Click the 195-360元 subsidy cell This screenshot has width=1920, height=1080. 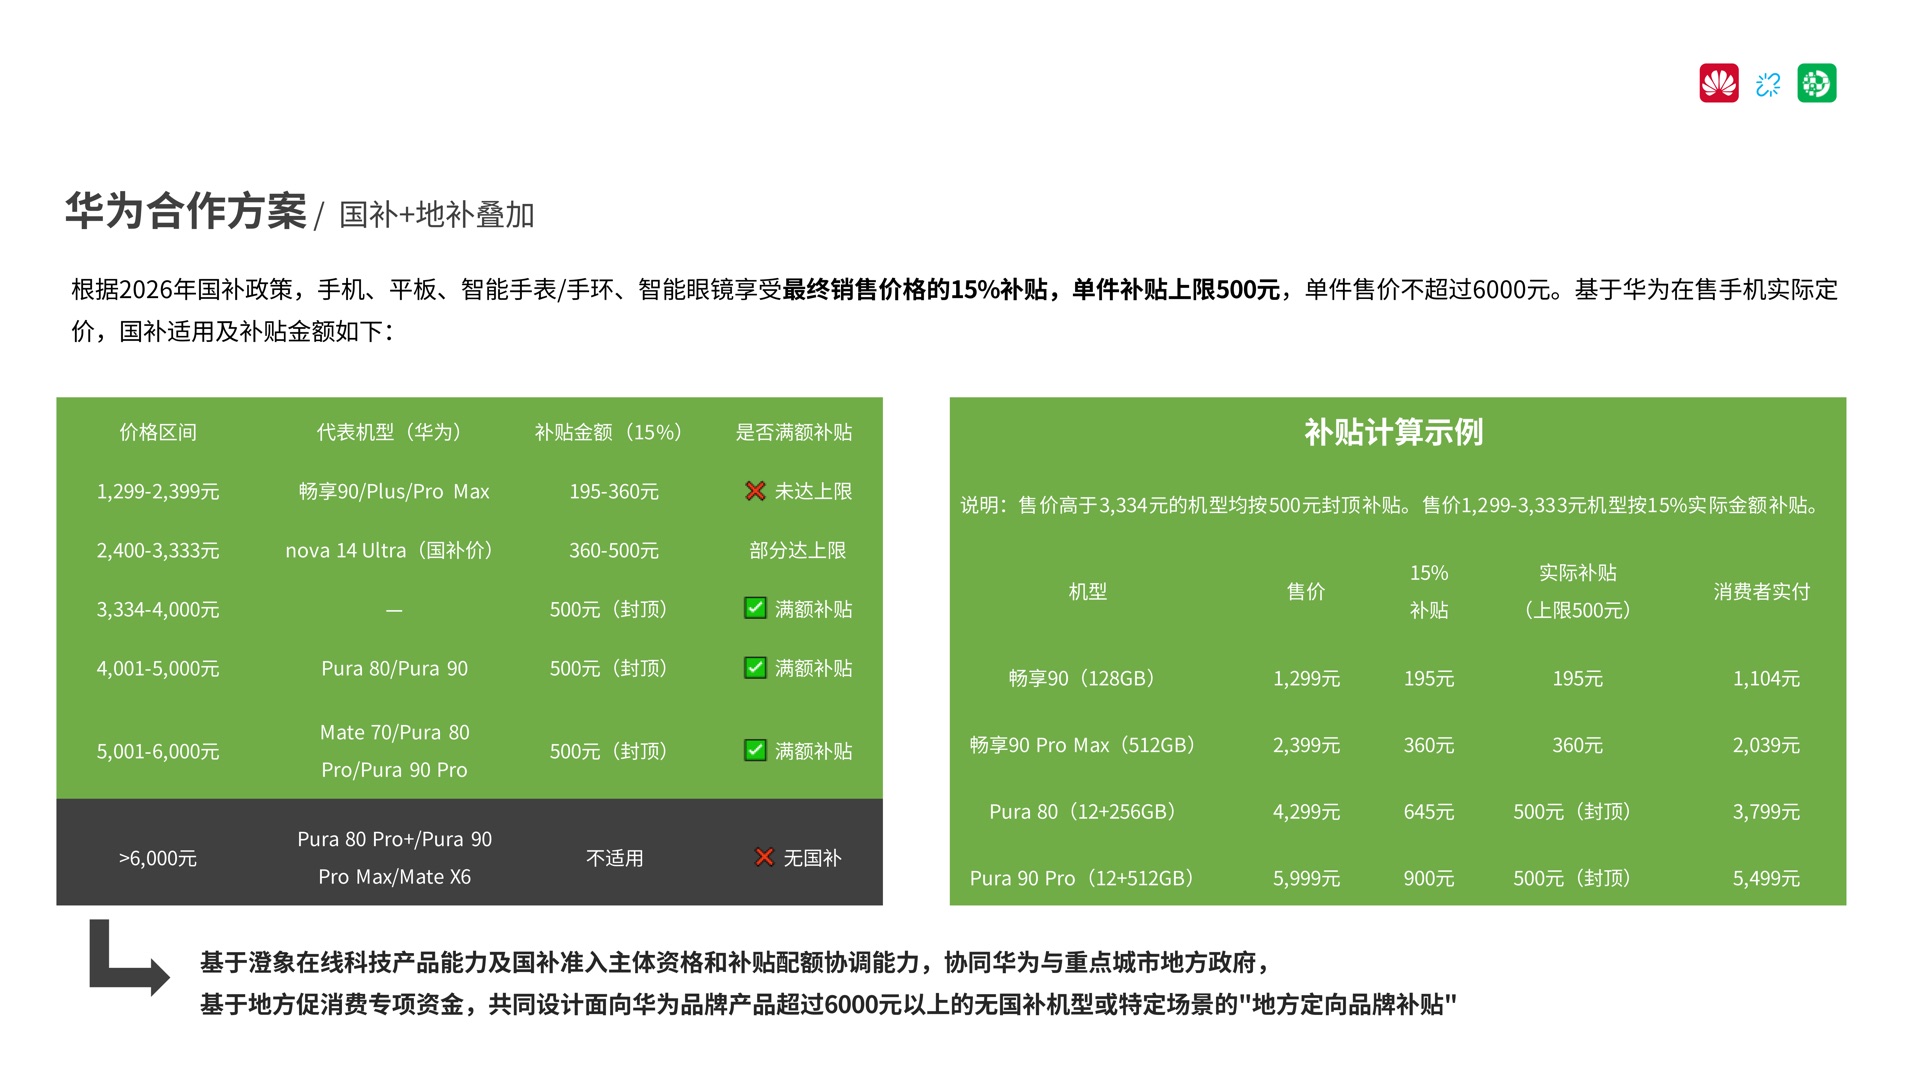tap(614, 491)
